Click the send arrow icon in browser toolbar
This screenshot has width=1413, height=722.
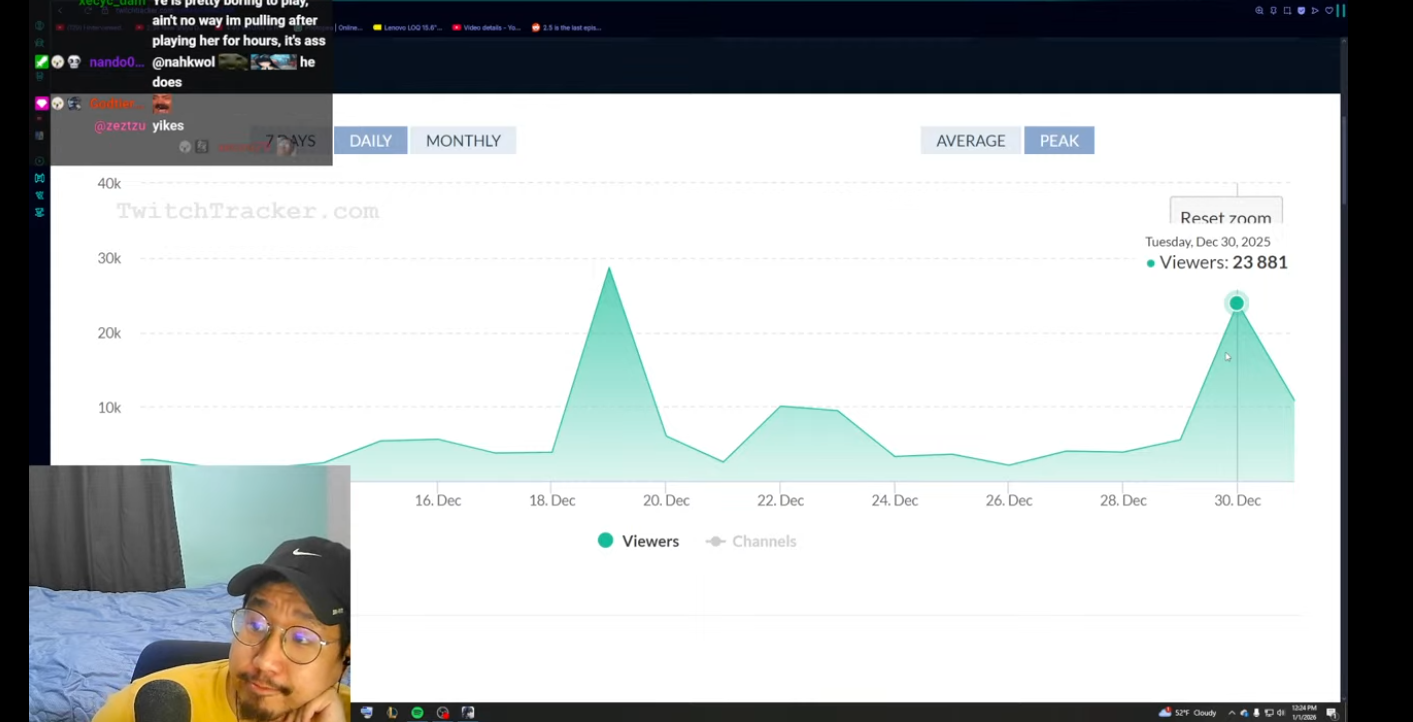(x=1315, y=11)
